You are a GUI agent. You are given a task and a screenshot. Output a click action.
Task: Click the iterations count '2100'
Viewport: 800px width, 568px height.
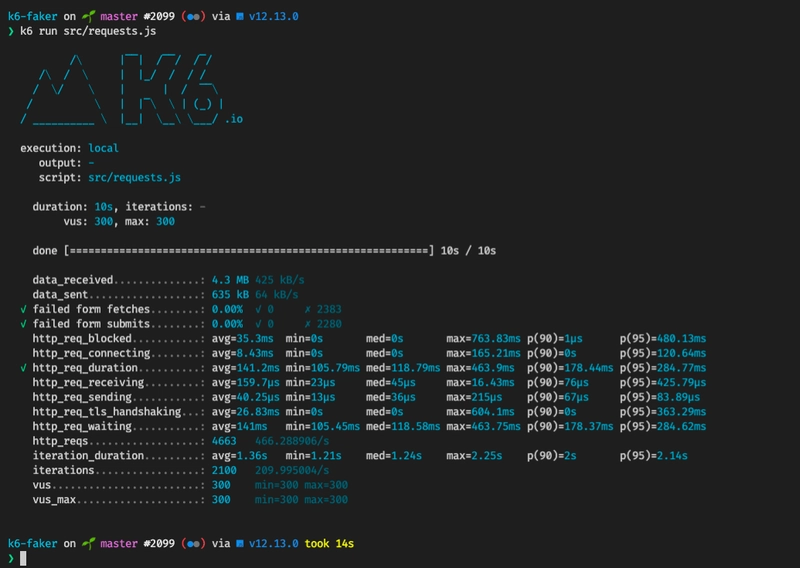(224, 470)
